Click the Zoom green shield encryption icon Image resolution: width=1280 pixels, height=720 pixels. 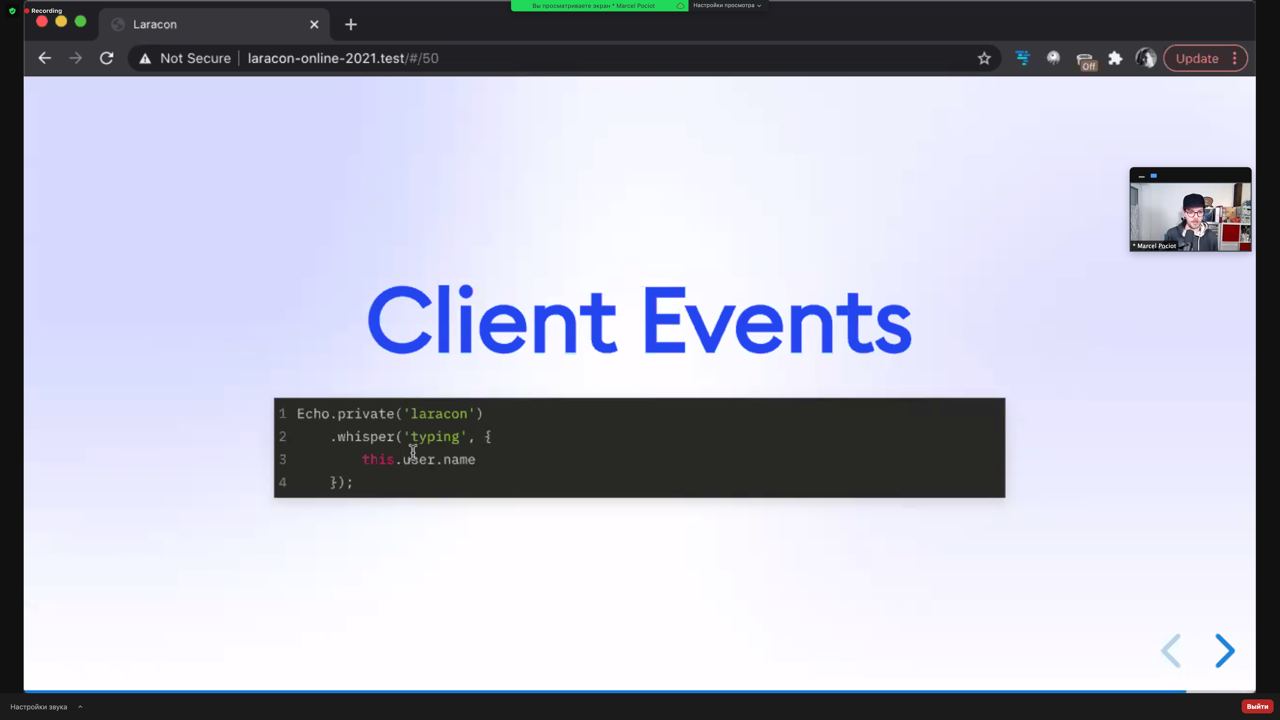point(12,11)
